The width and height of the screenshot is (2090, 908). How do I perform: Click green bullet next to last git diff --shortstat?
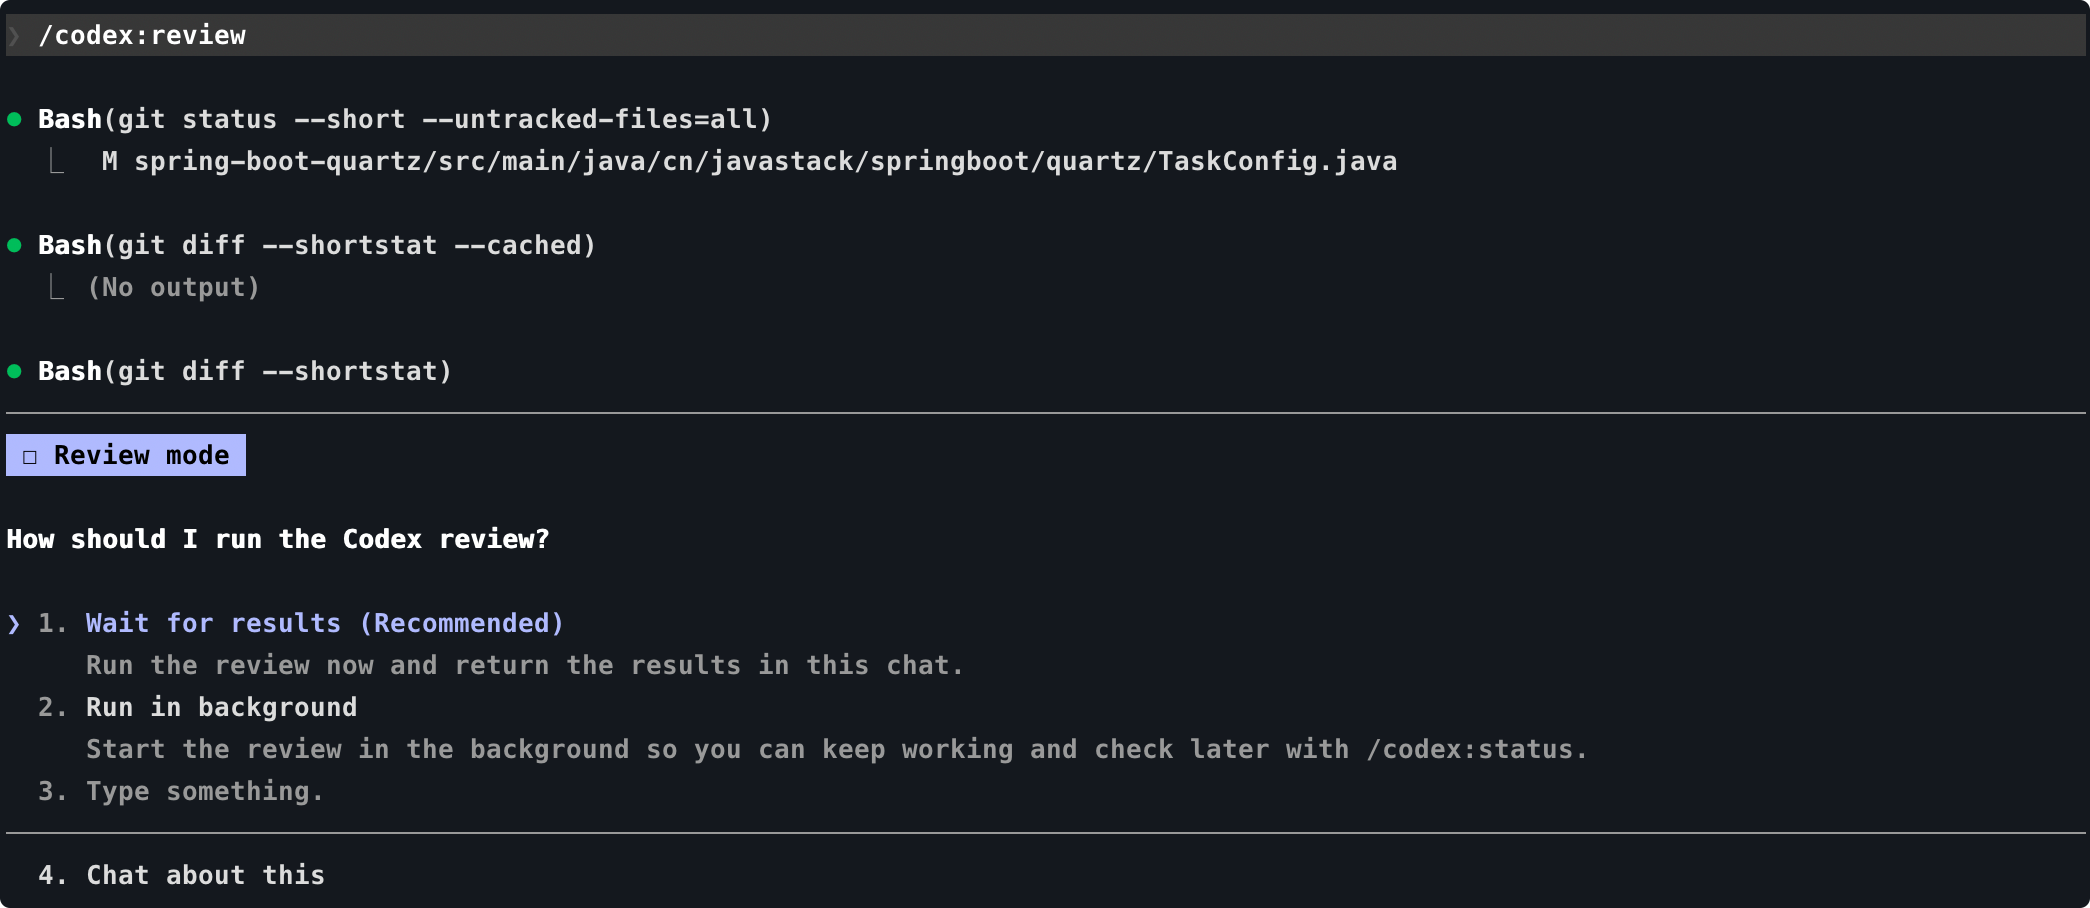tap(14, 372)
